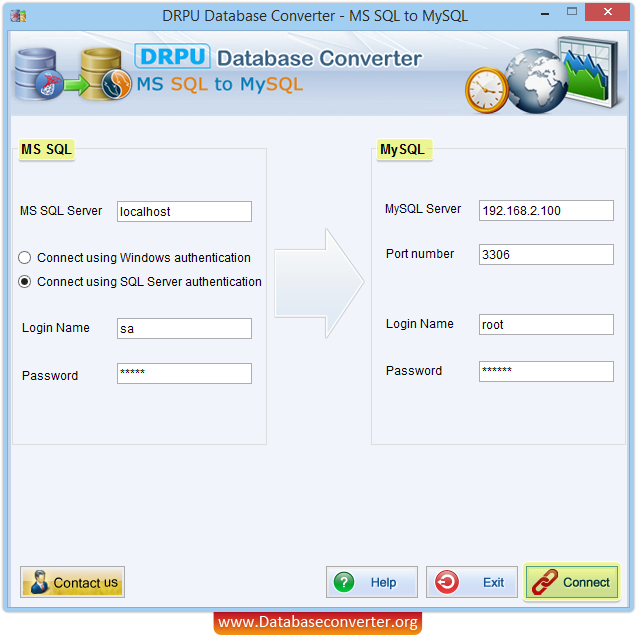
Task: Click the Contact us button
Action: click(72, 582)
